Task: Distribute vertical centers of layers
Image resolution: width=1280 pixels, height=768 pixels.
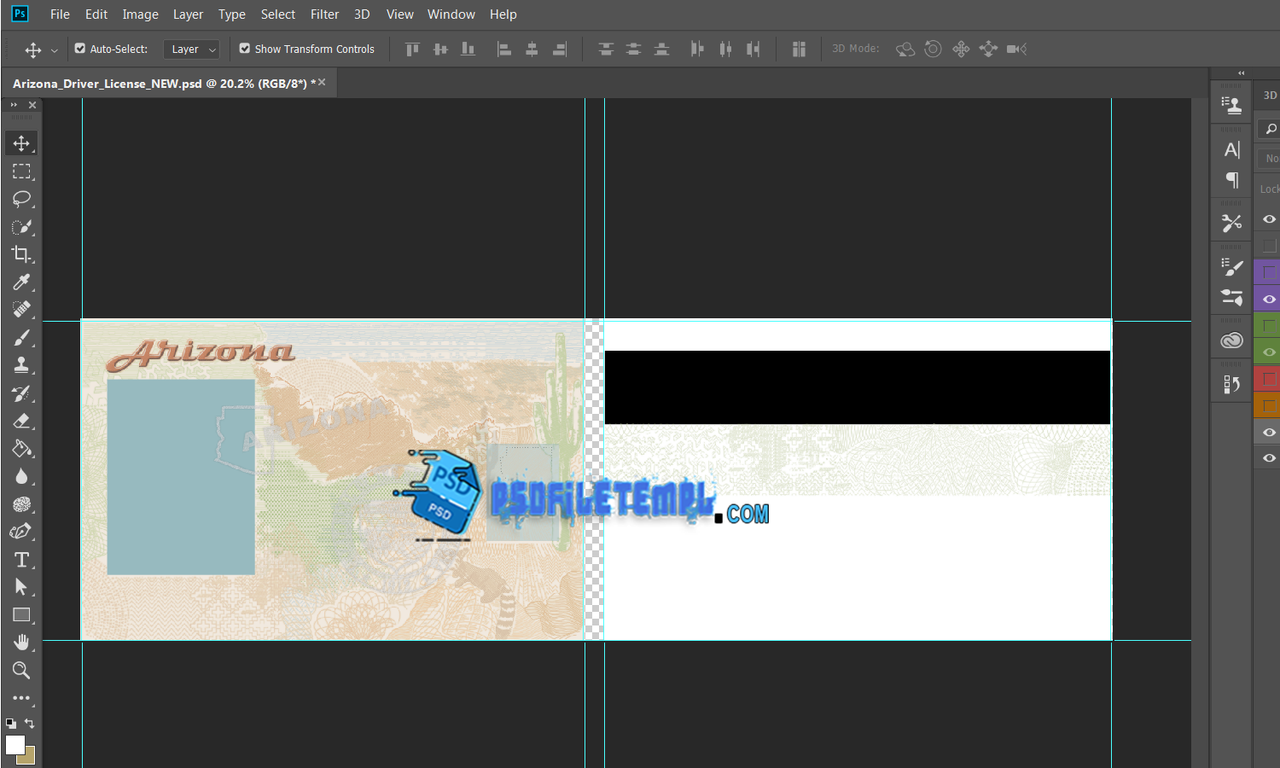Action: coord(634,48)
